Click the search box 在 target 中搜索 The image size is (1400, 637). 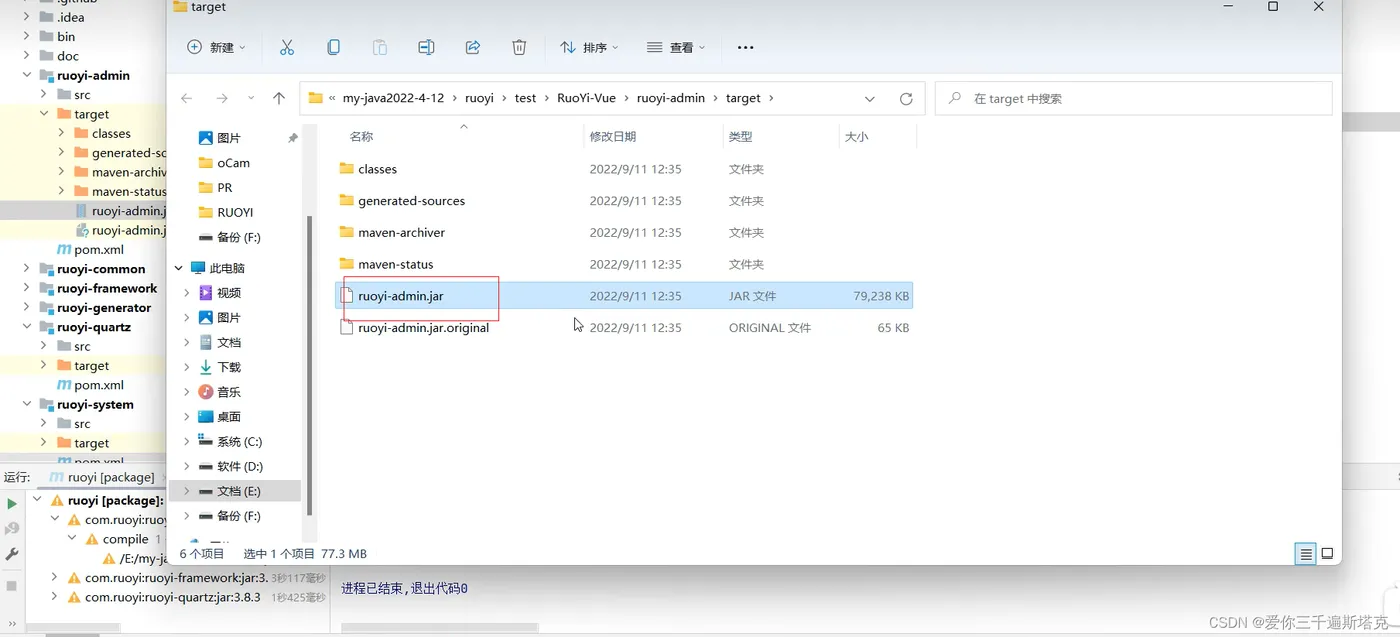click(1134, 99)
